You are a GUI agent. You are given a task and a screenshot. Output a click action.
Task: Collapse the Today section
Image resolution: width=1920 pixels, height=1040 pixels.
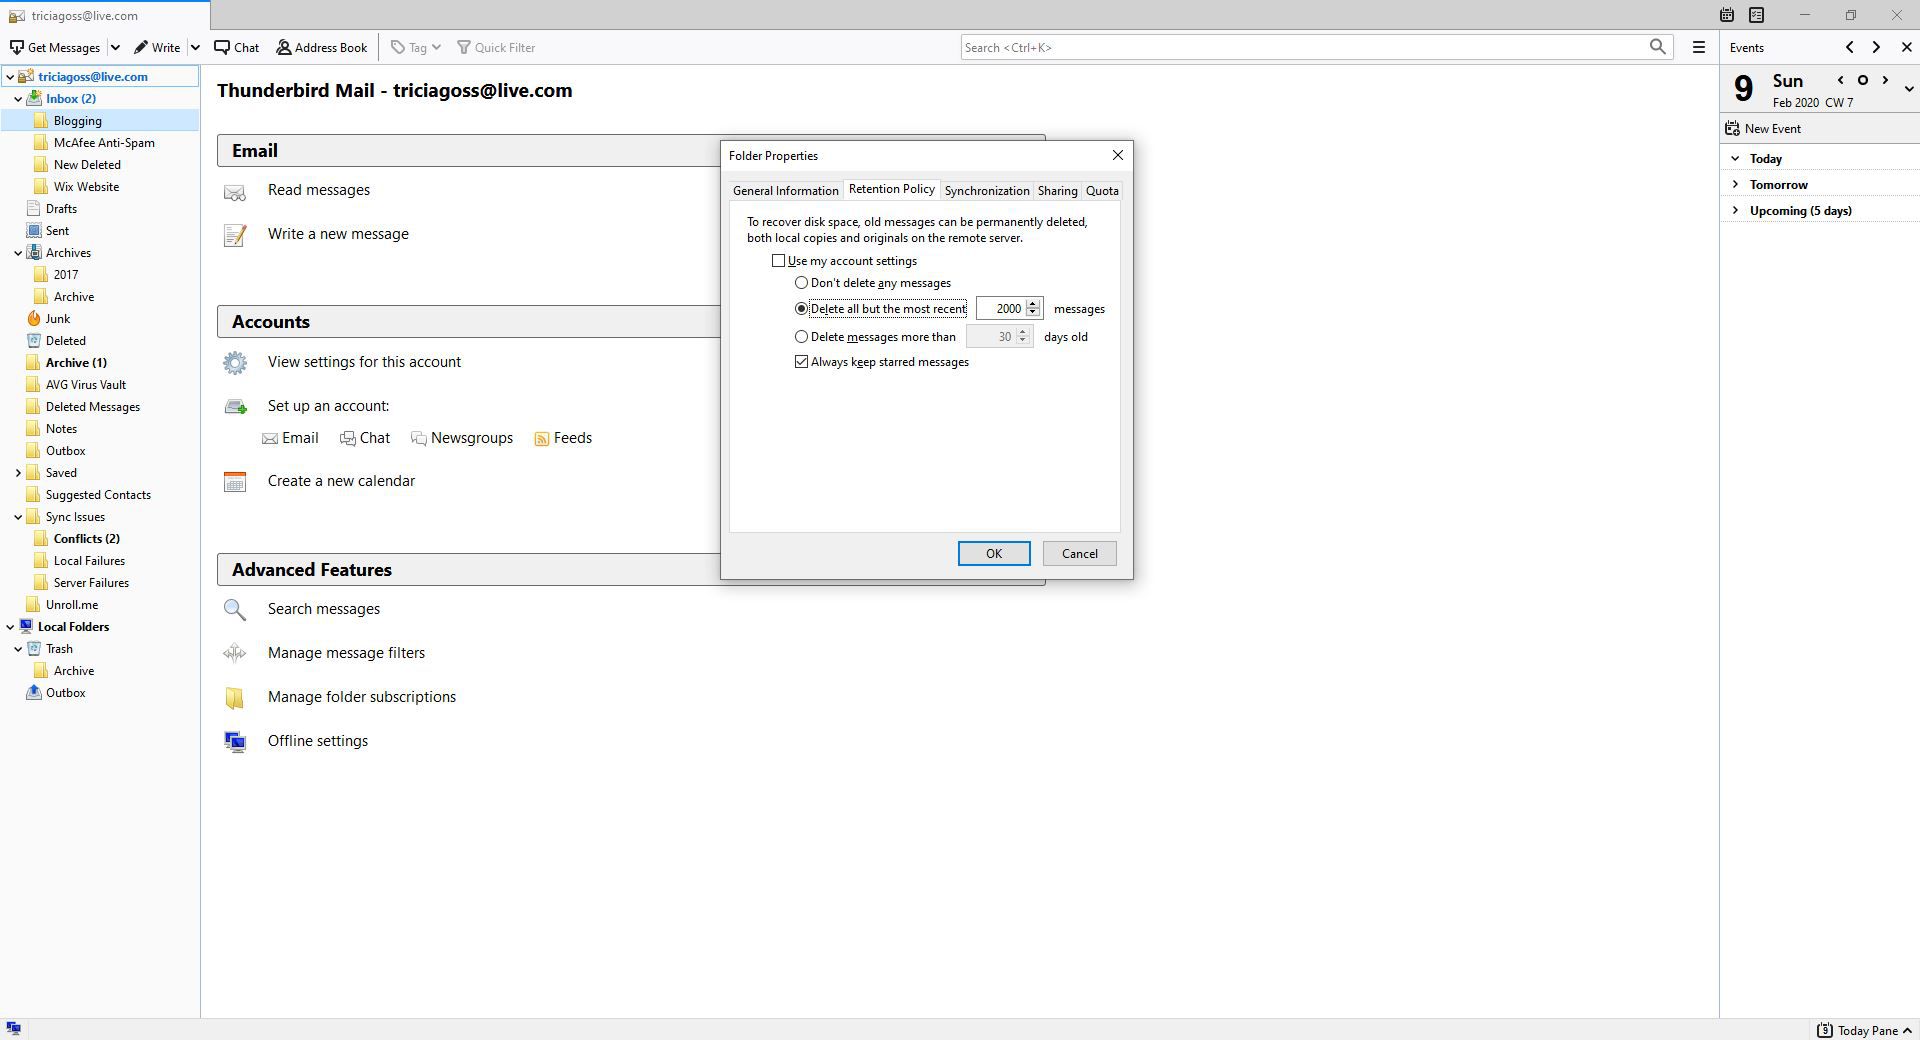tap(1735, 158)
